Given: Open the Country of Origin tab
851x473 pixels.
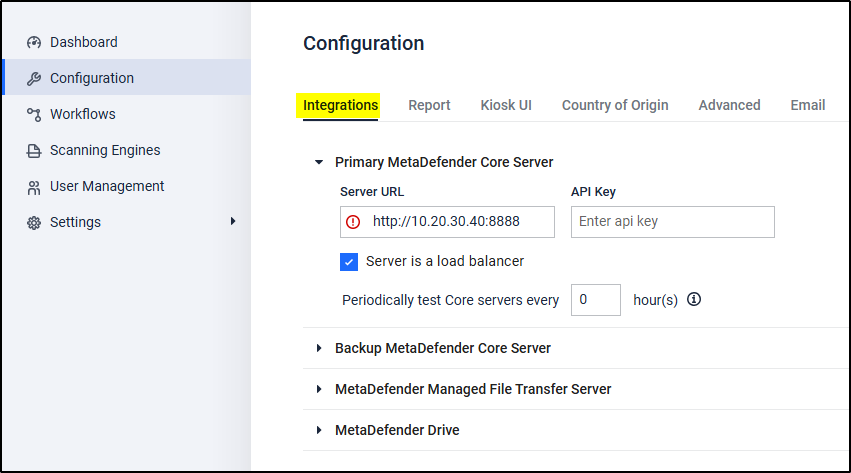Looking at the screenshot, I should tap(615, 105).
